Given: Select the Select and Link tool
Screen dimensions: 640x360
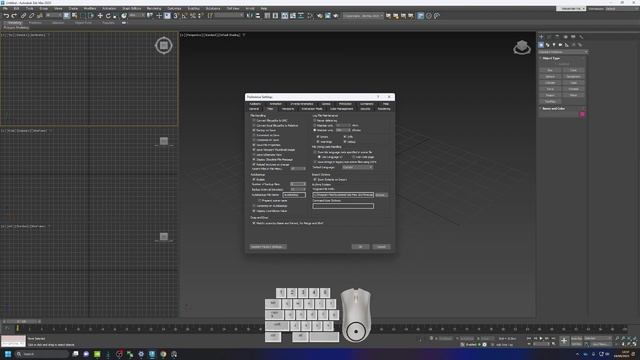Looking at the screenshot, I should point(23,16).
